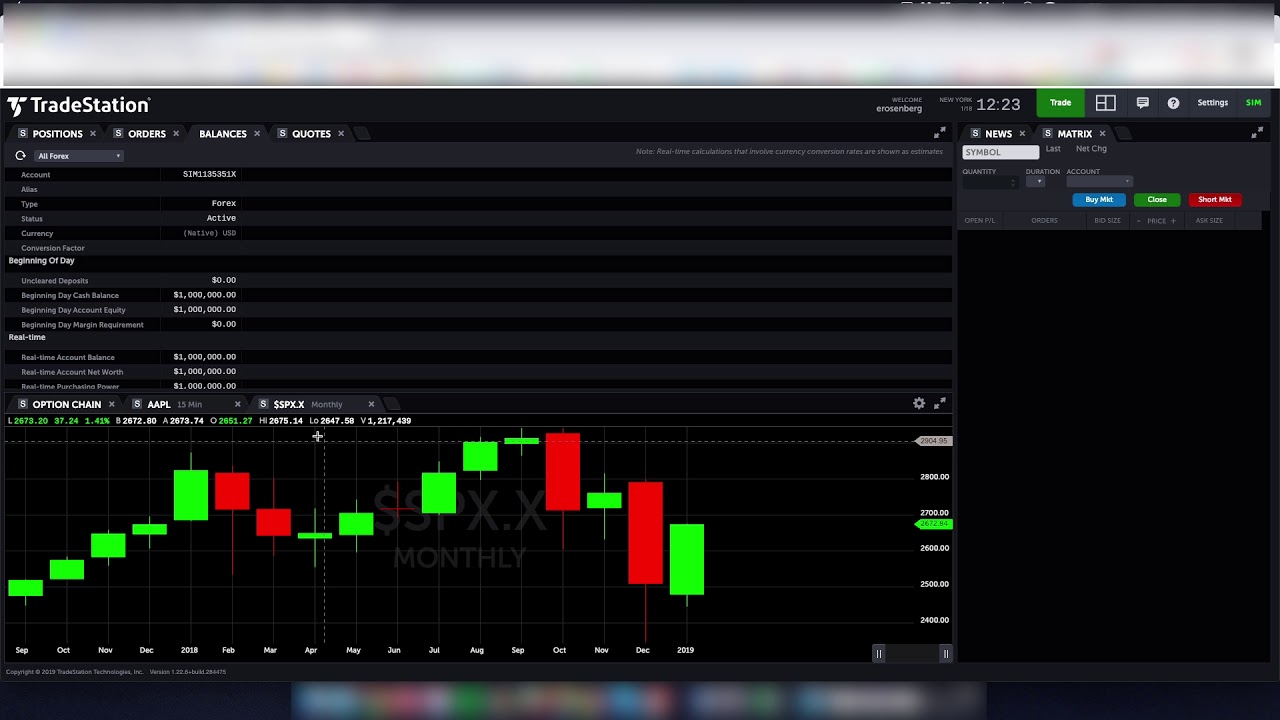This screenshot has height=720, width=1280.
Task: Switch to the Quotes tab
Action: pos(311,133)
